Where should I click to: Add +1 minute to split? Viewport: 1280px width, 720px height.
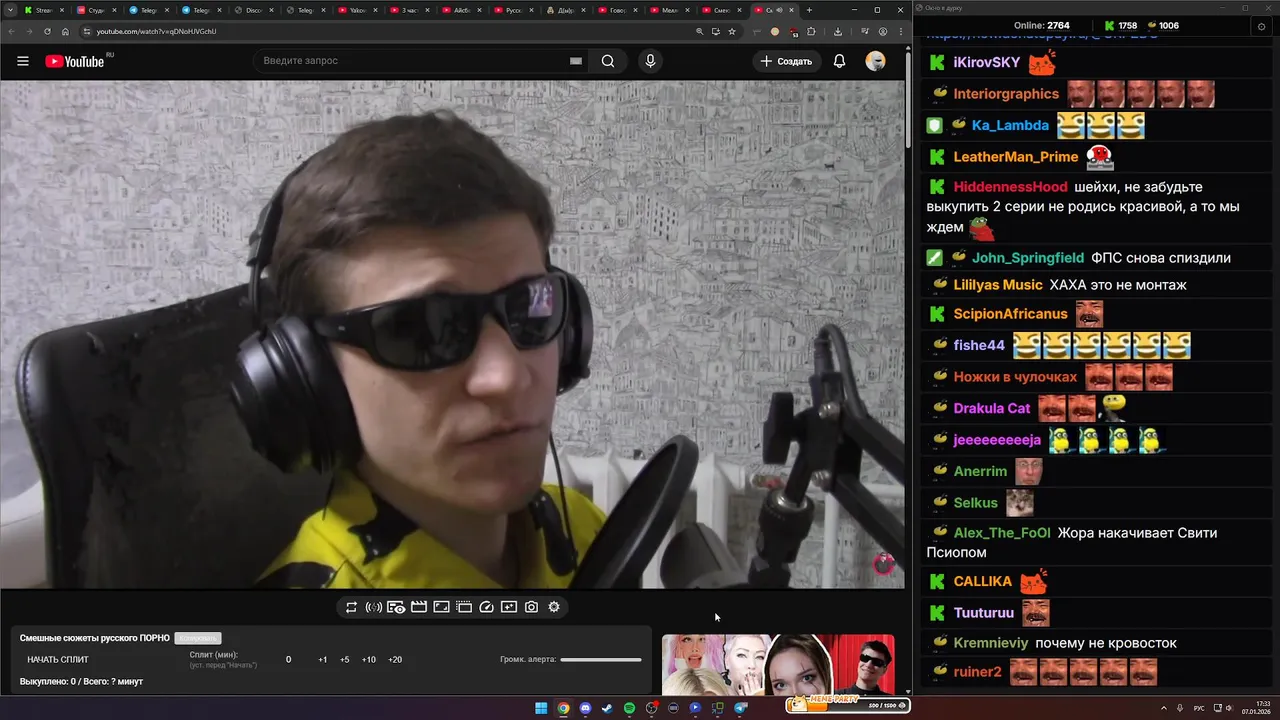[x=323, y=660]
